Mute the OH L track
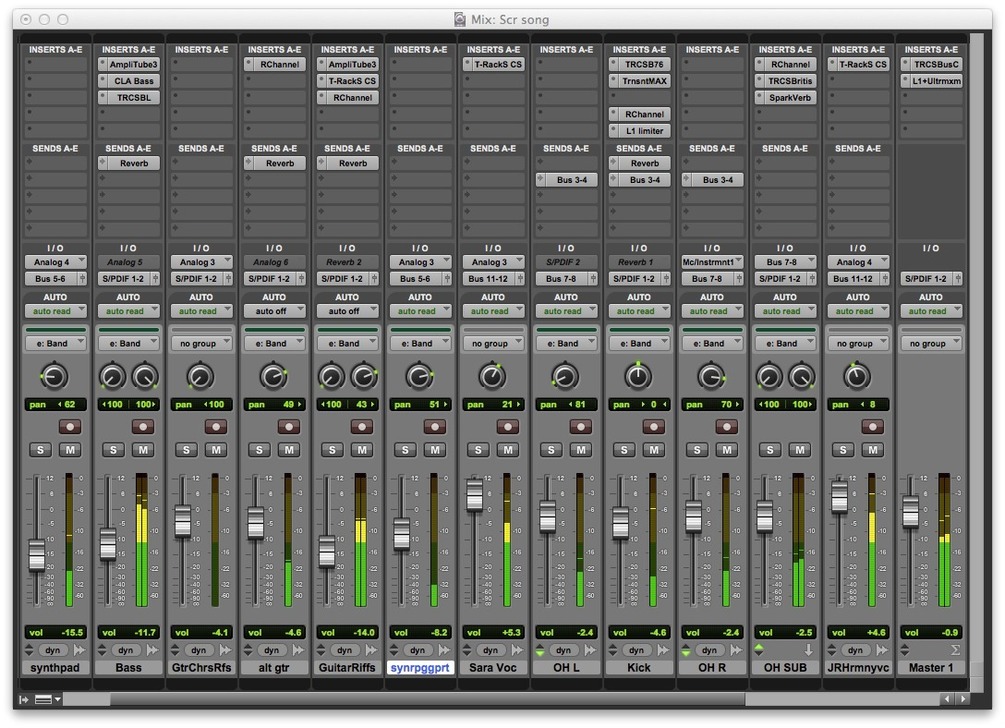The height and width of the screenshot is (728, 1005). pyautogui.click(x=581, y=450)
